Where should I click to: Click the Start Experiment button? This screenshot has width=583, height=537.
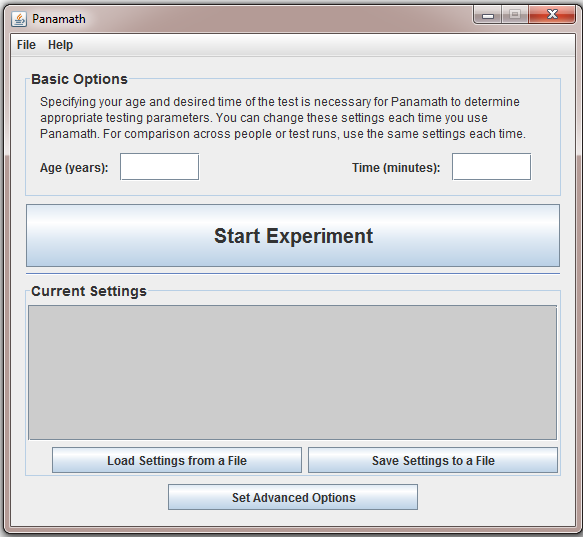[293, 235]
